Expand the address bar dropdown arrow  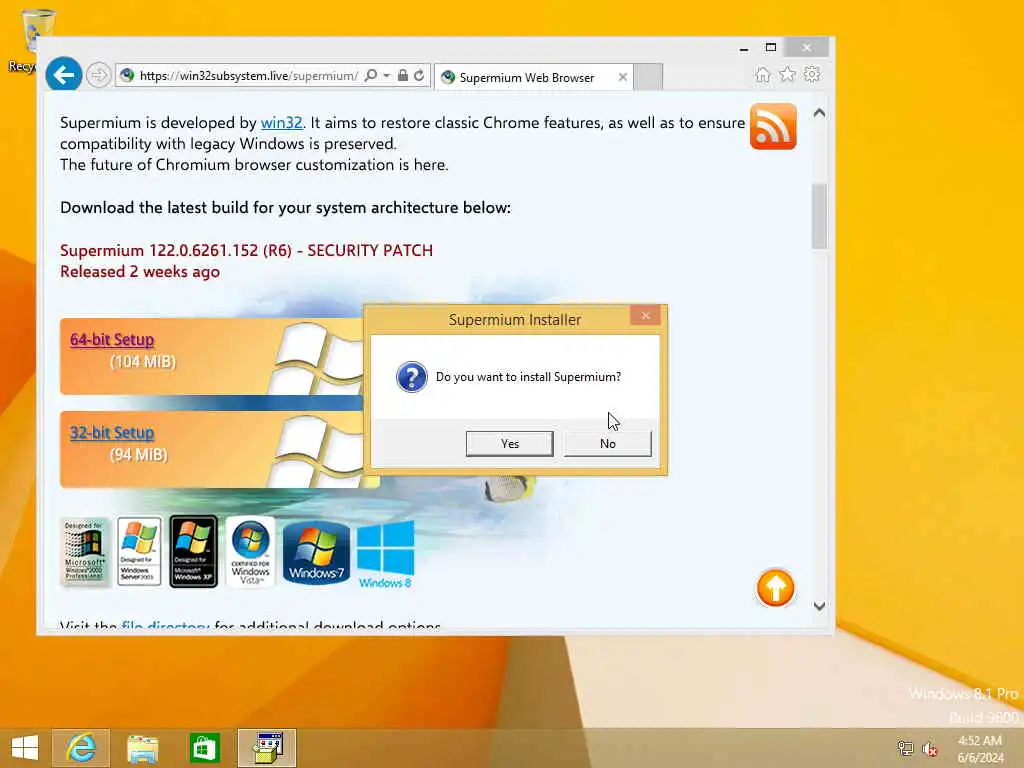click(x=387, y=76)
